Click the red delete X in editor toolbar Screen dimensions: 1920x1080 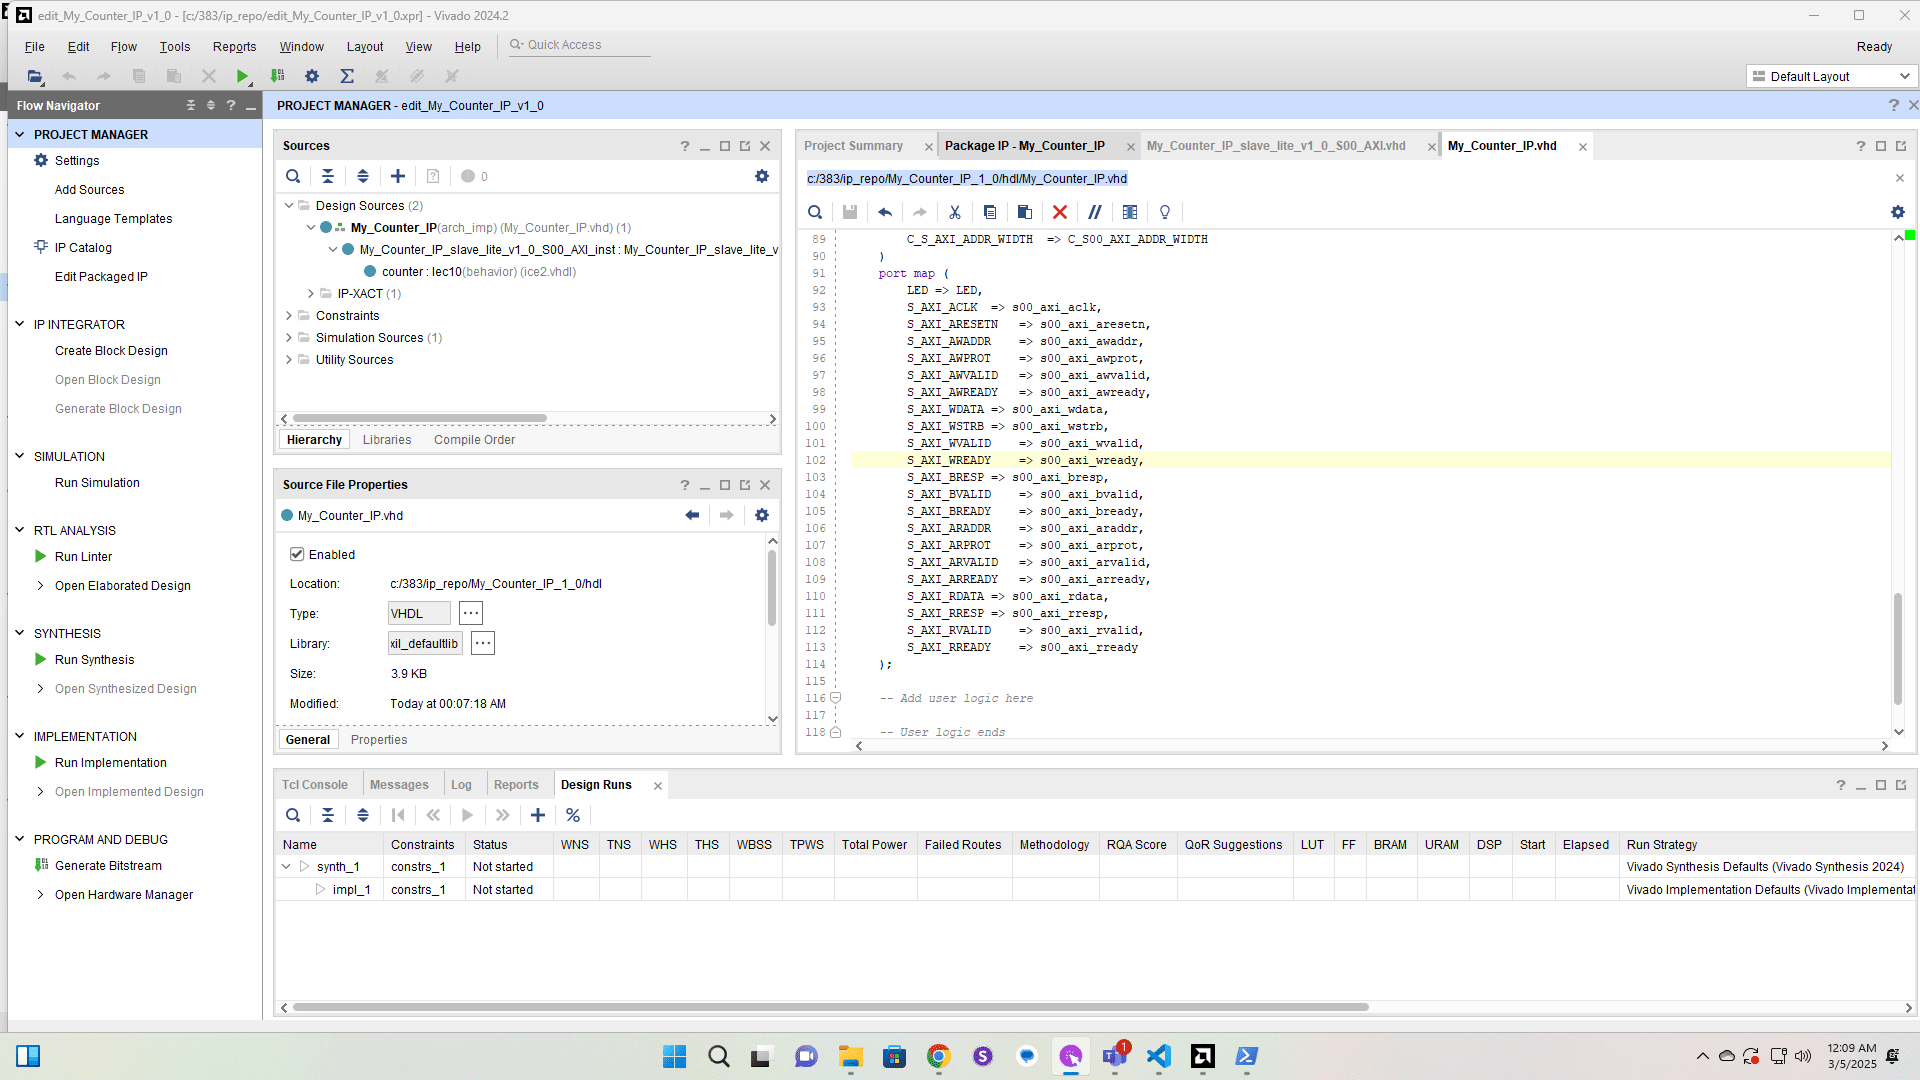coord(1060,212)
